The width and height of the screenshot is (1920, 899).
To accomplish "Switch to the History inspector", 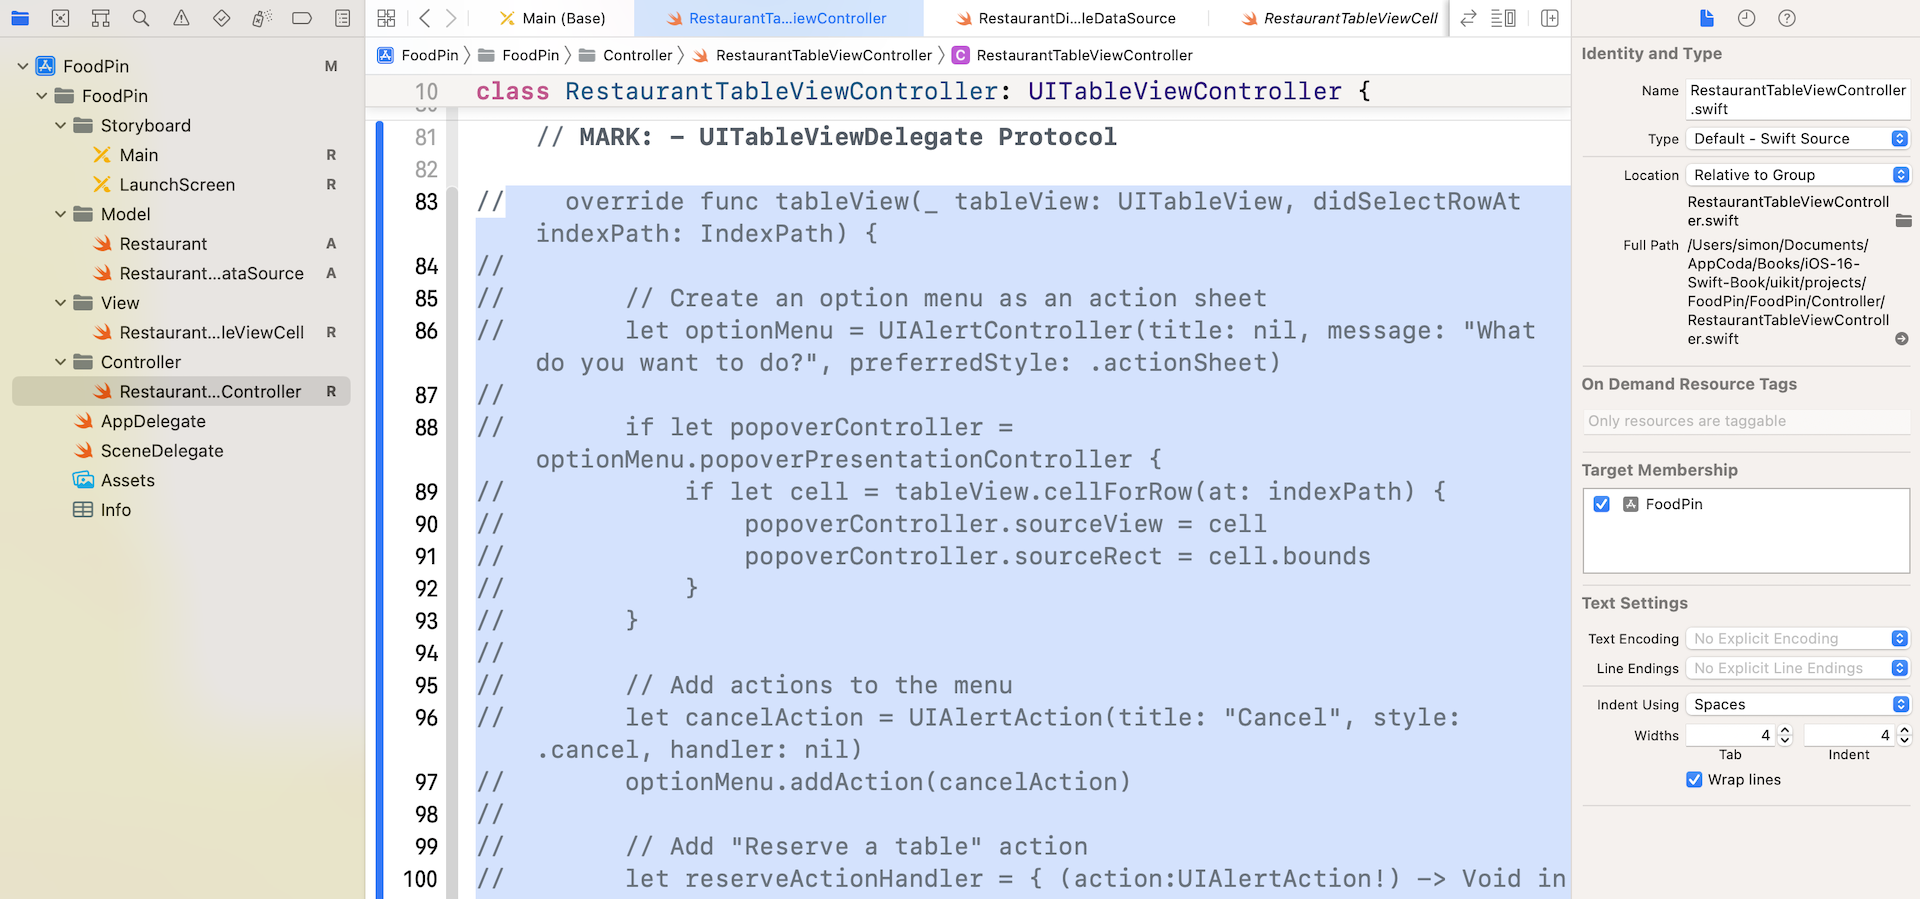I will pos(1746,18).
